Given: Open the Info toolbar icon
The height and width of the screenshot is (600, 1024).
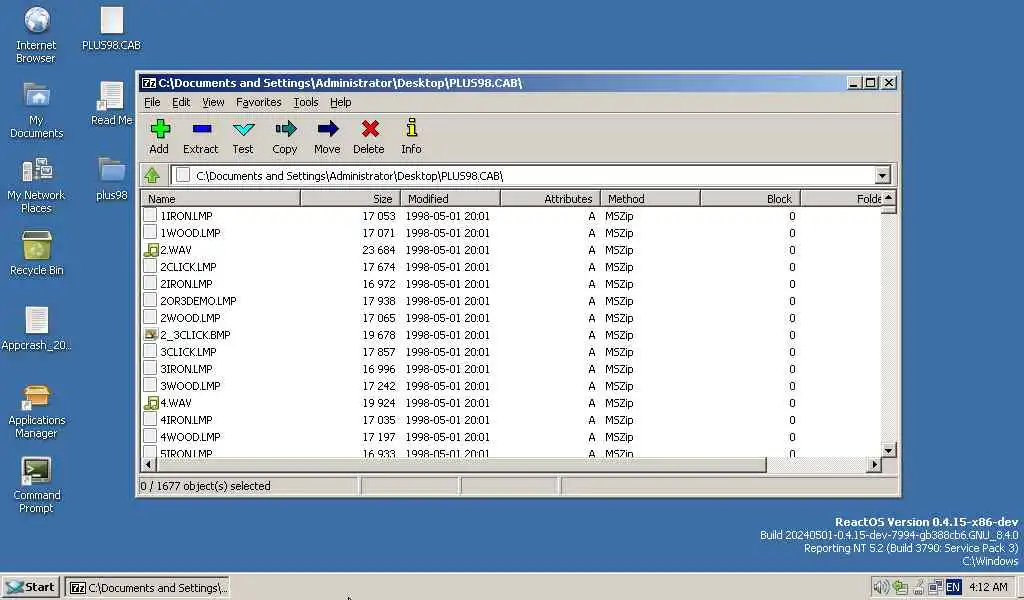Looking at the screenshot, I should [411, 129].
